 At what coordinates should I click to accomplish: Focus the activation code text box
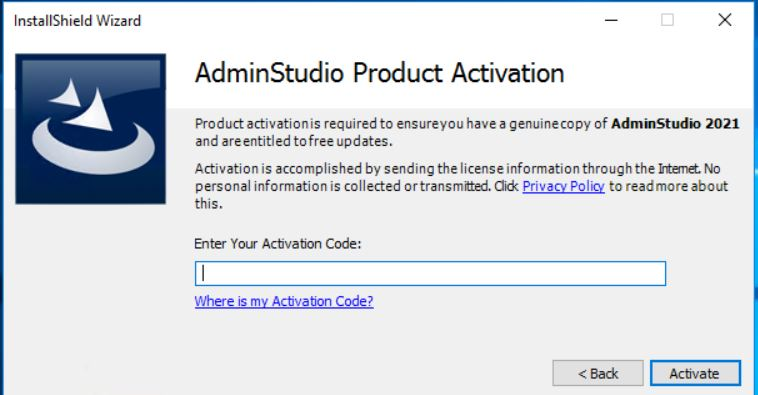pos(430,274)
